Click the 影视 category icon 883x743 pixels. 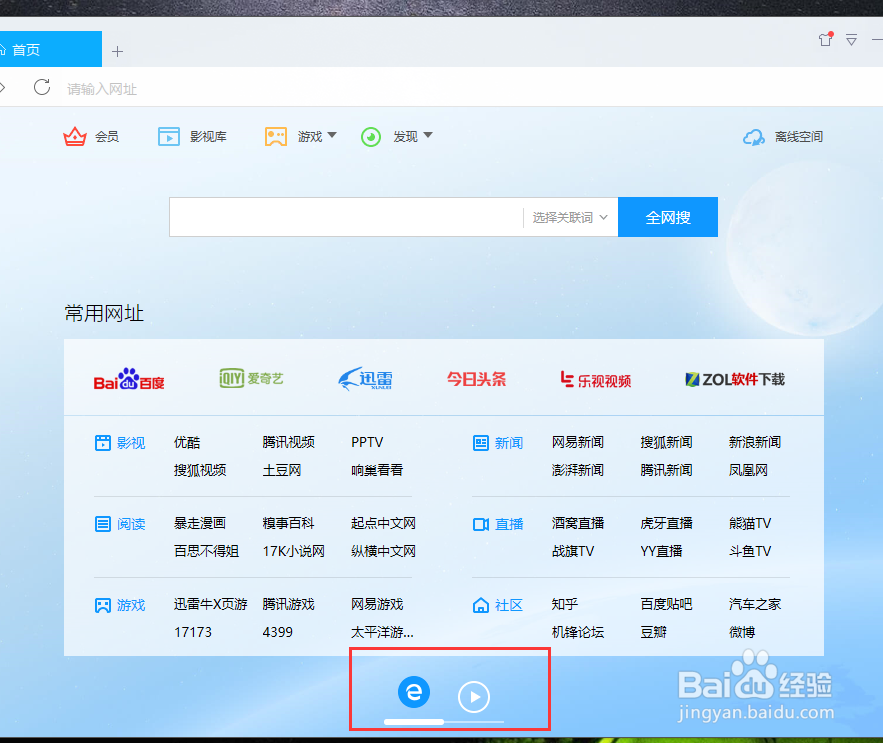(x=103, y=443)
